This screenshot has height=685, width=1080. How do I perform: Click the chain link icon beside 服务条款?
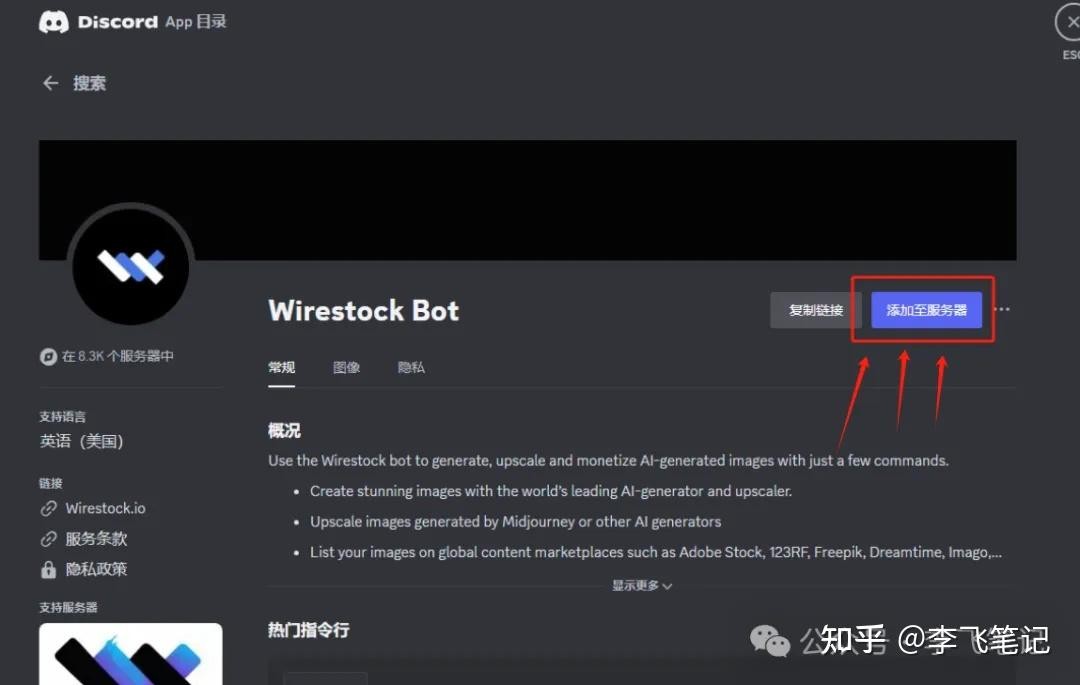(x=48, y=539)
